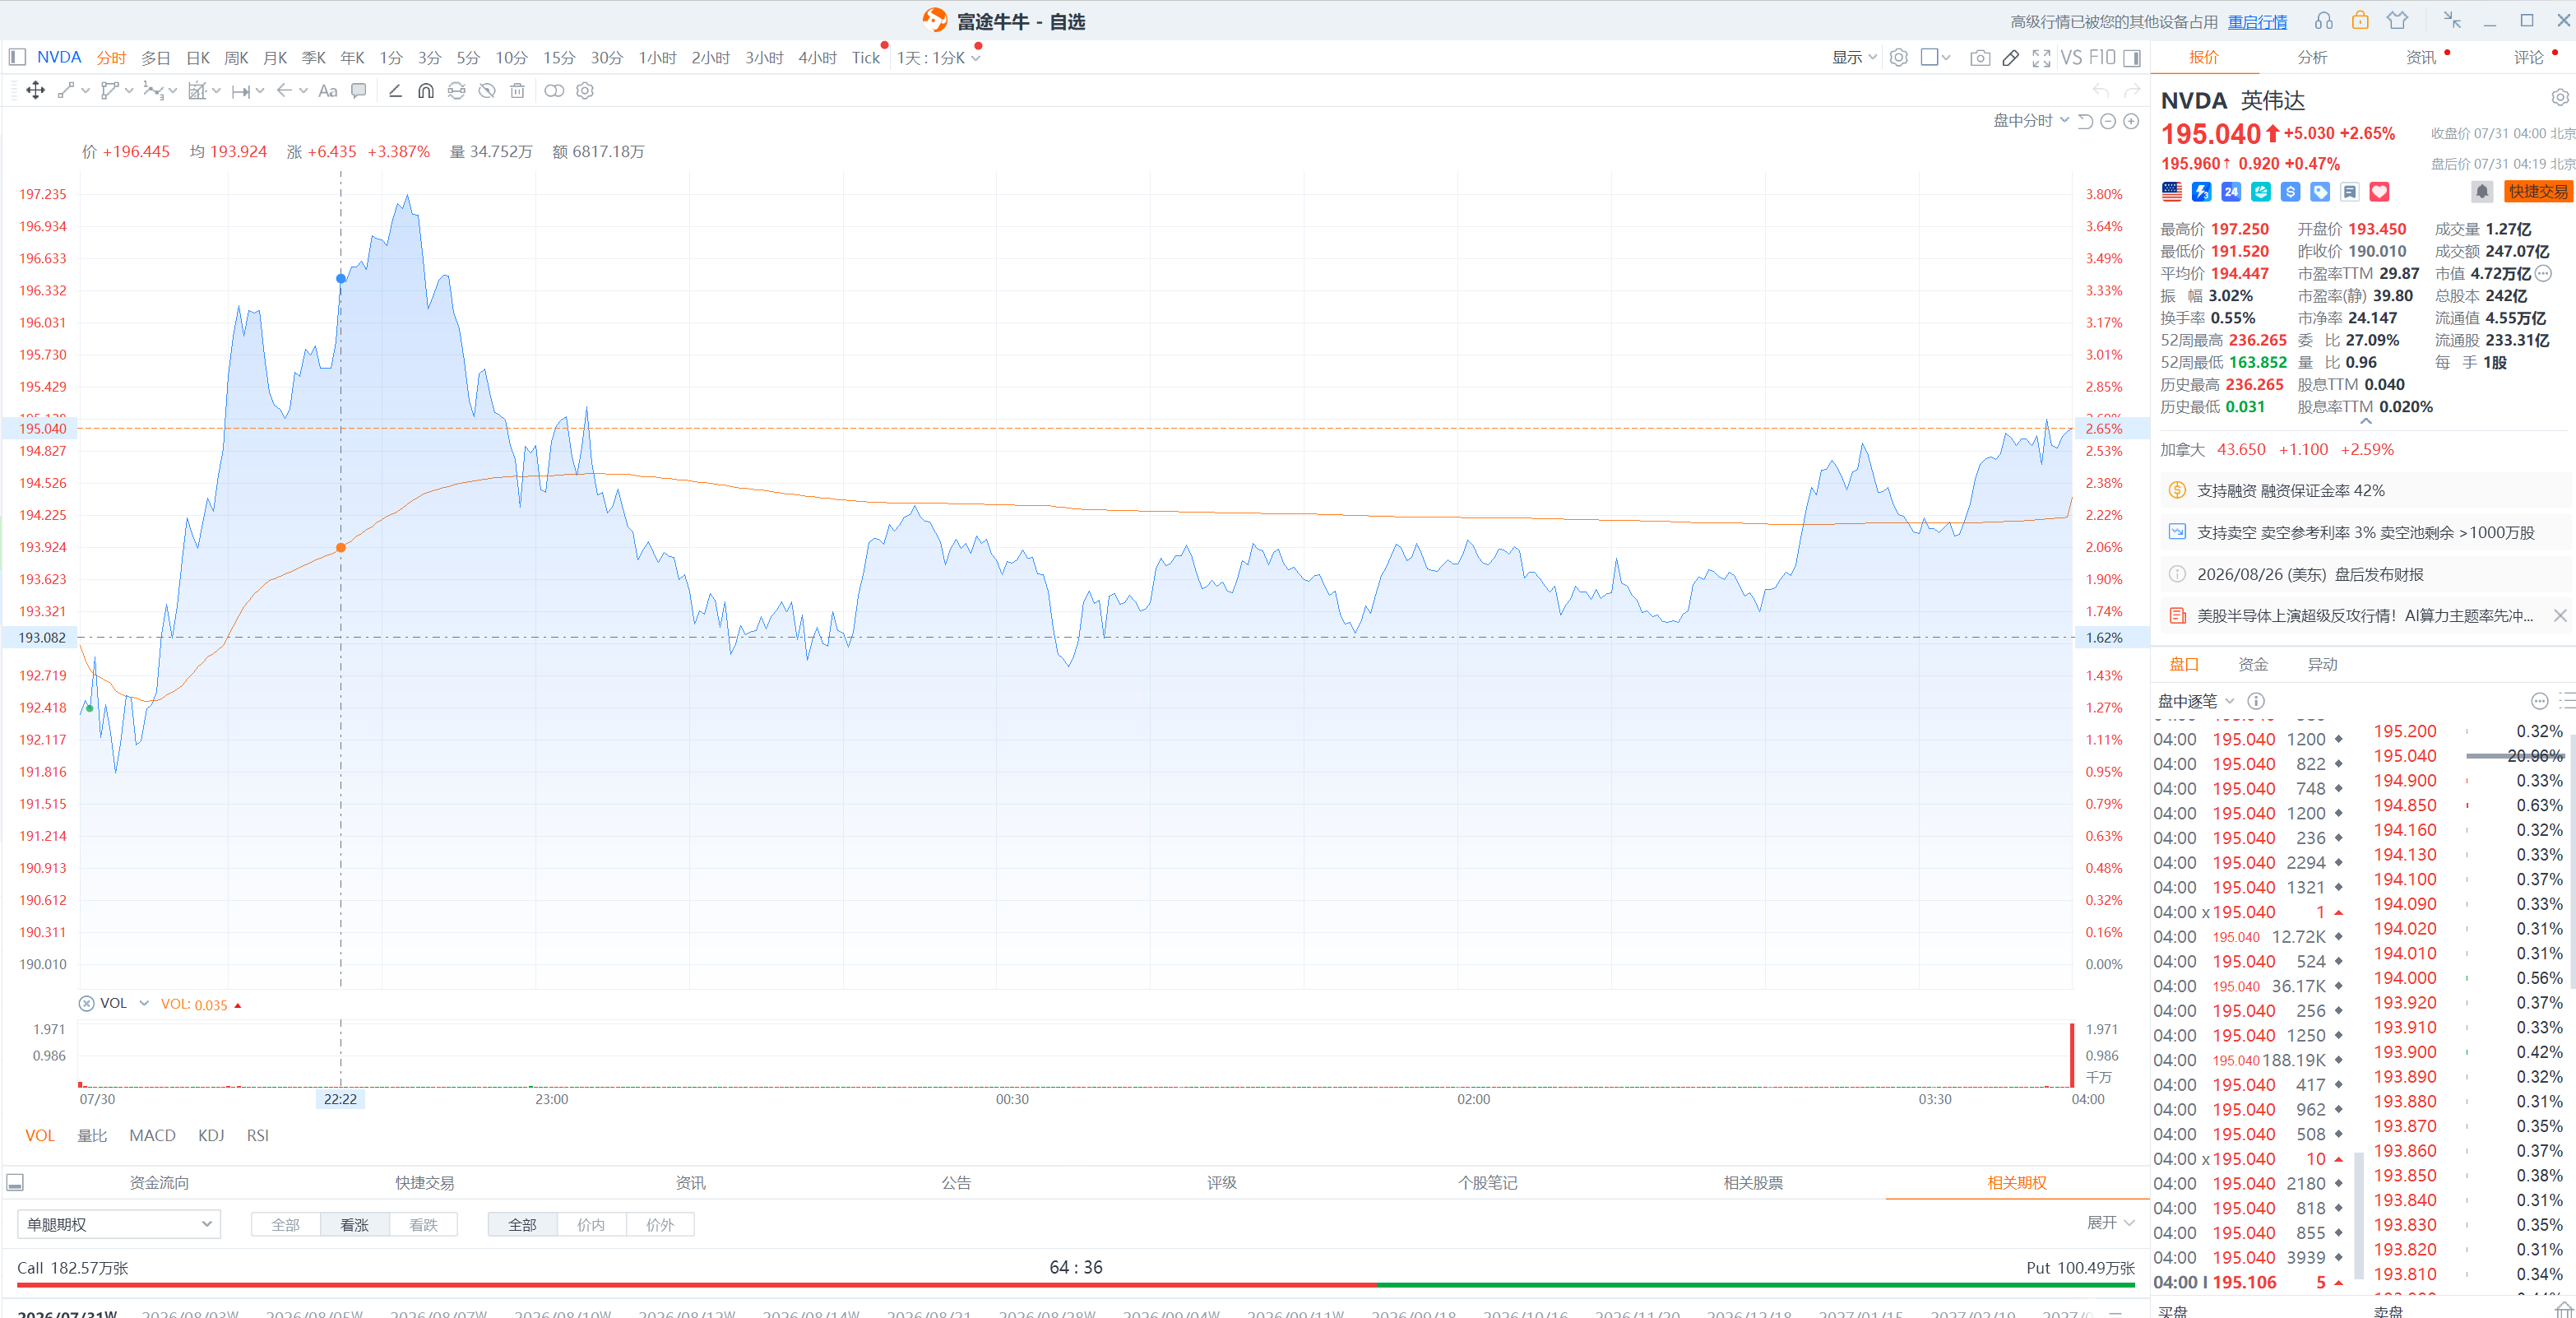Zoom in the chart with plus circle

click(2131, 121)
